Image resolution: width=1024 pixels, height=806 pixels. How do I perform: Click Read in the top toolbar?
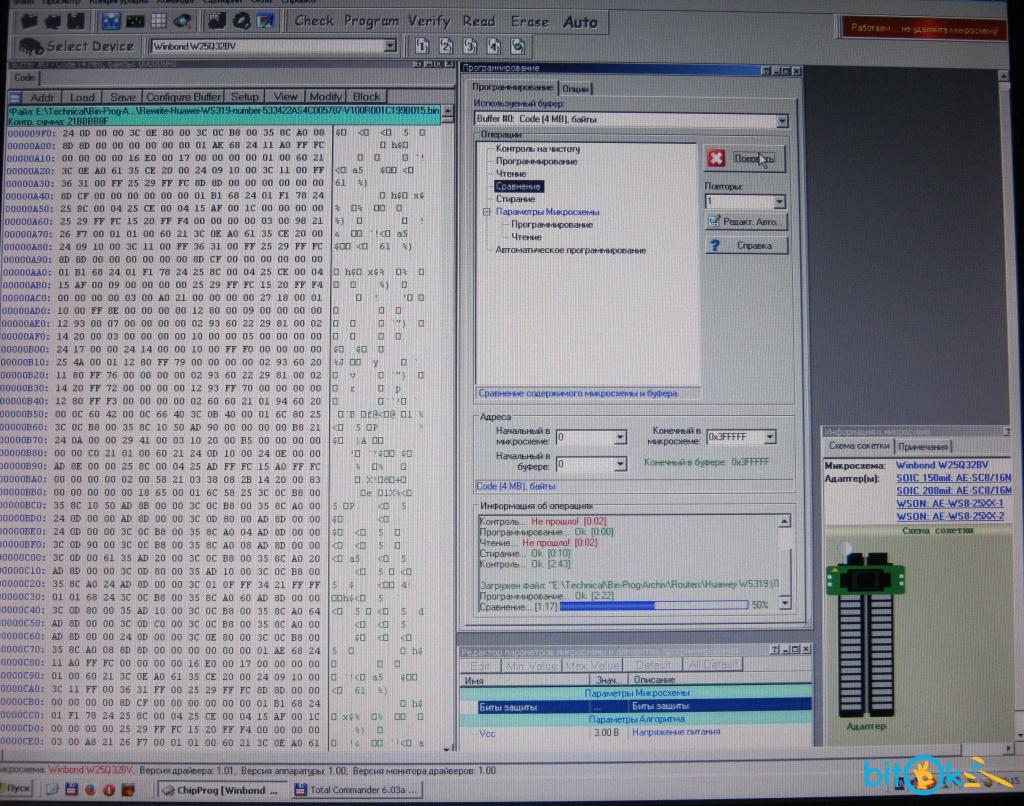(479, 22)
